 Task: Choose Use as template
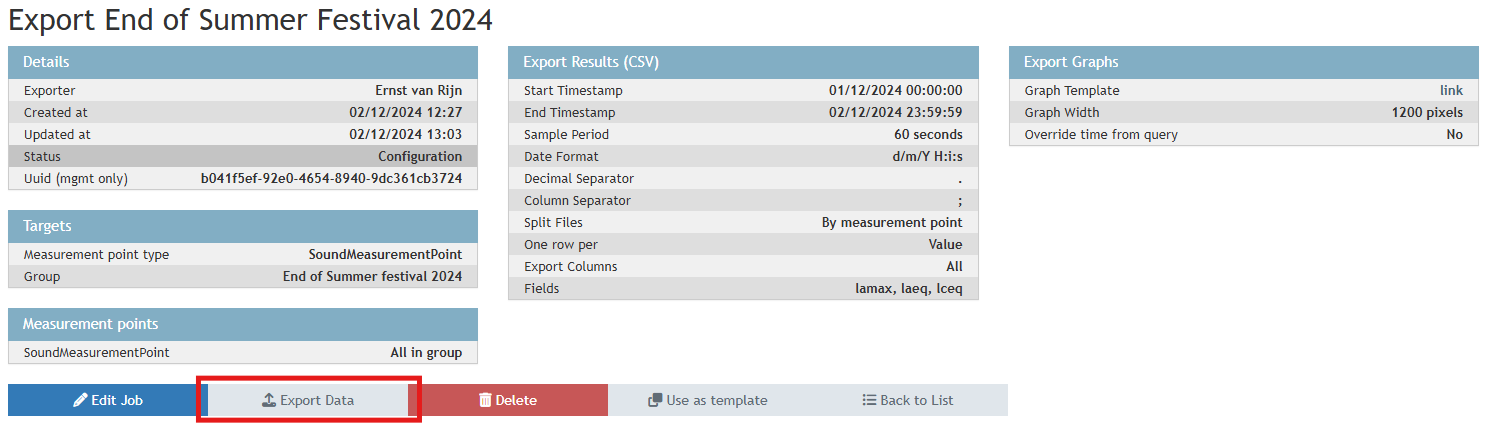point(708,400)
